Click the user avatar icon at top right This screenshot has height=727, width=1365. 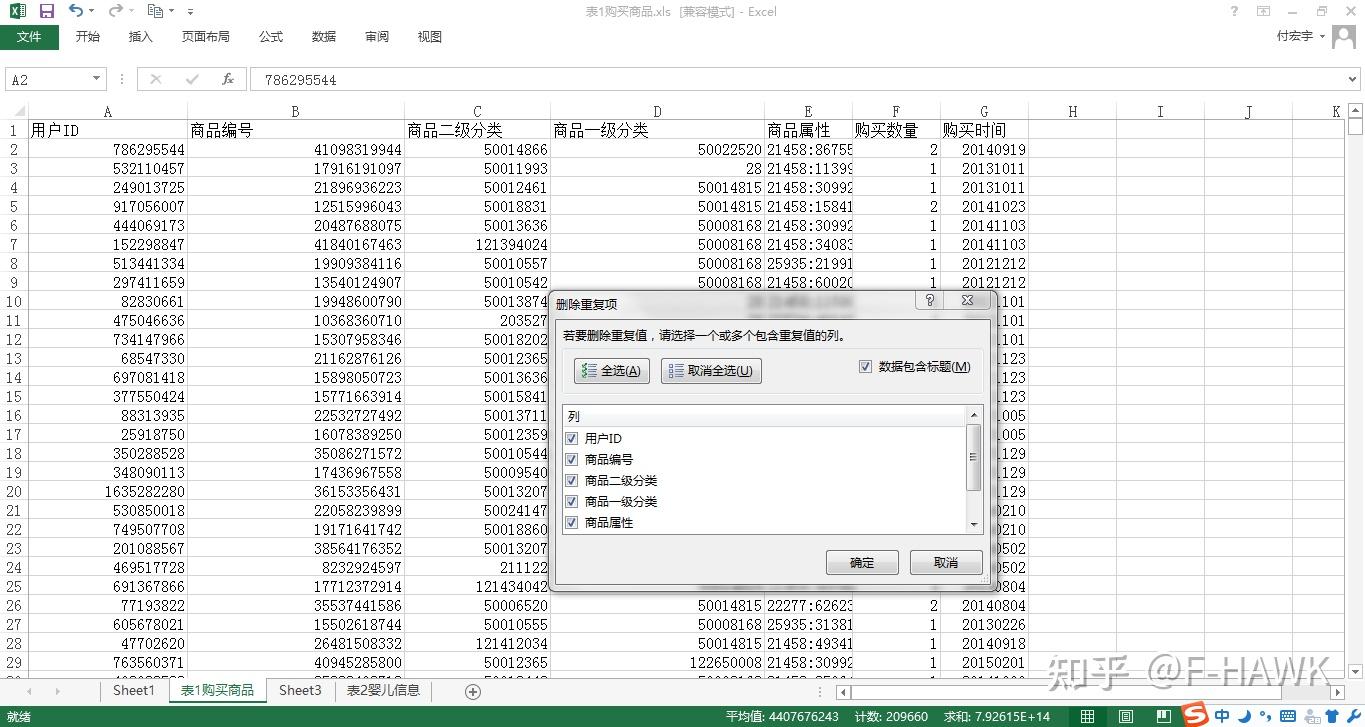point(1346,37)
